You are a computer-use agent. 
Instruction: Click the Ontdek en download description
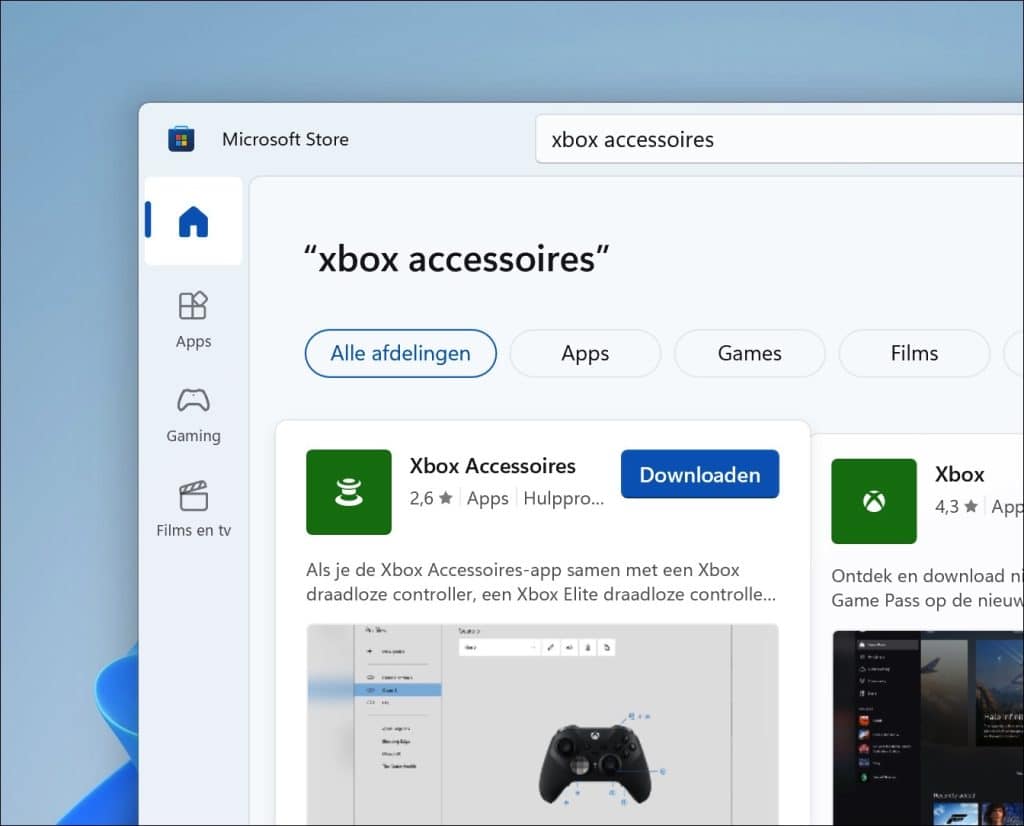pyautogui.click(x=927, y=588)
